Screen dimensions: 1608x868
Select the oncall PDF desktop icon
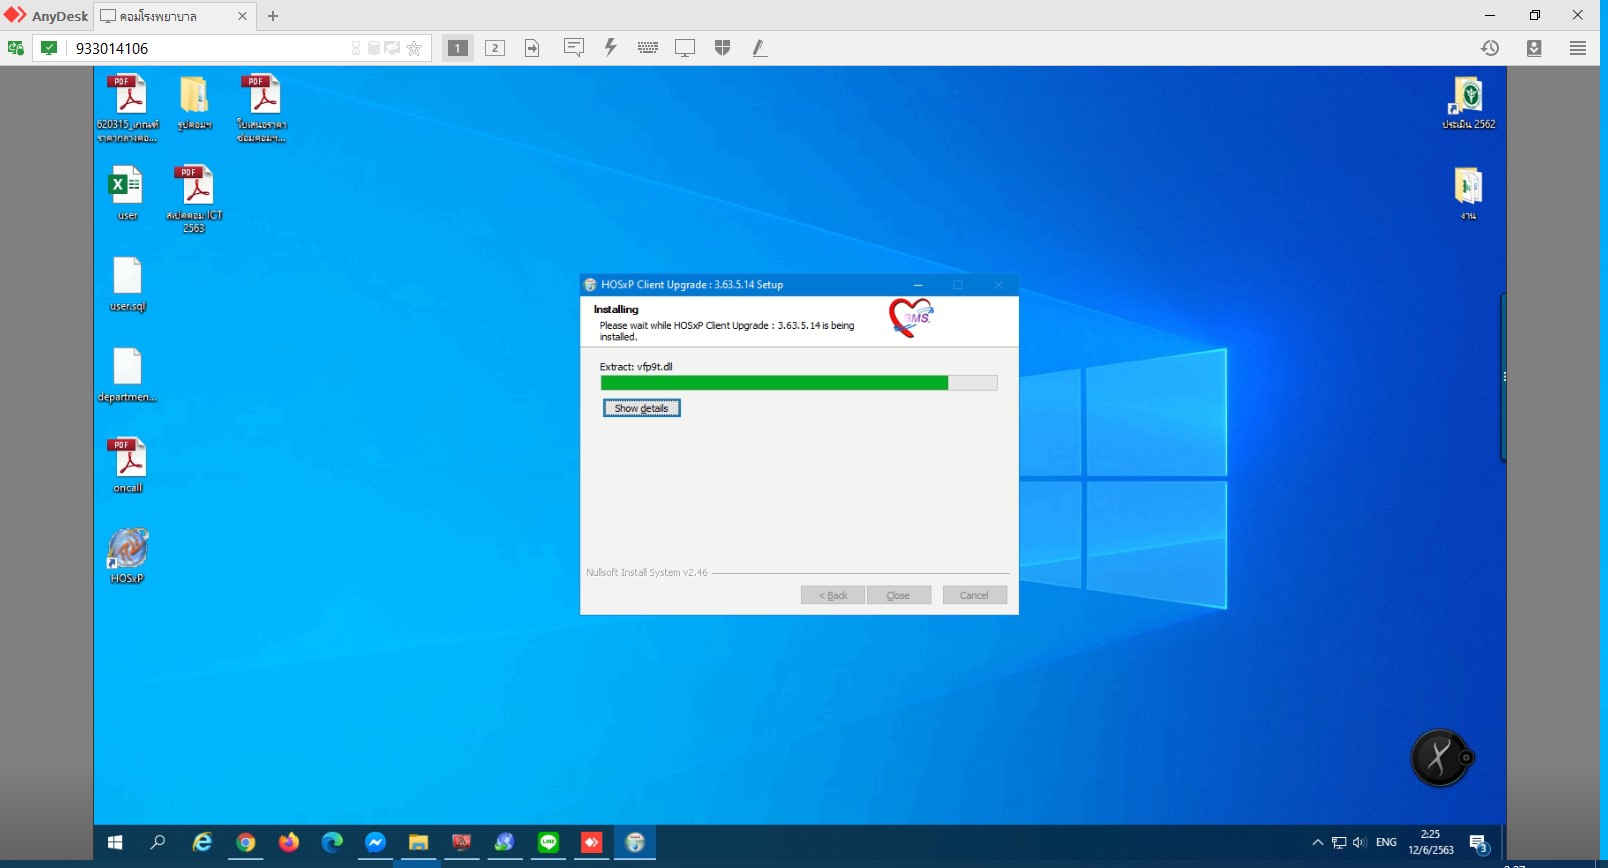(x=128, y=466)
